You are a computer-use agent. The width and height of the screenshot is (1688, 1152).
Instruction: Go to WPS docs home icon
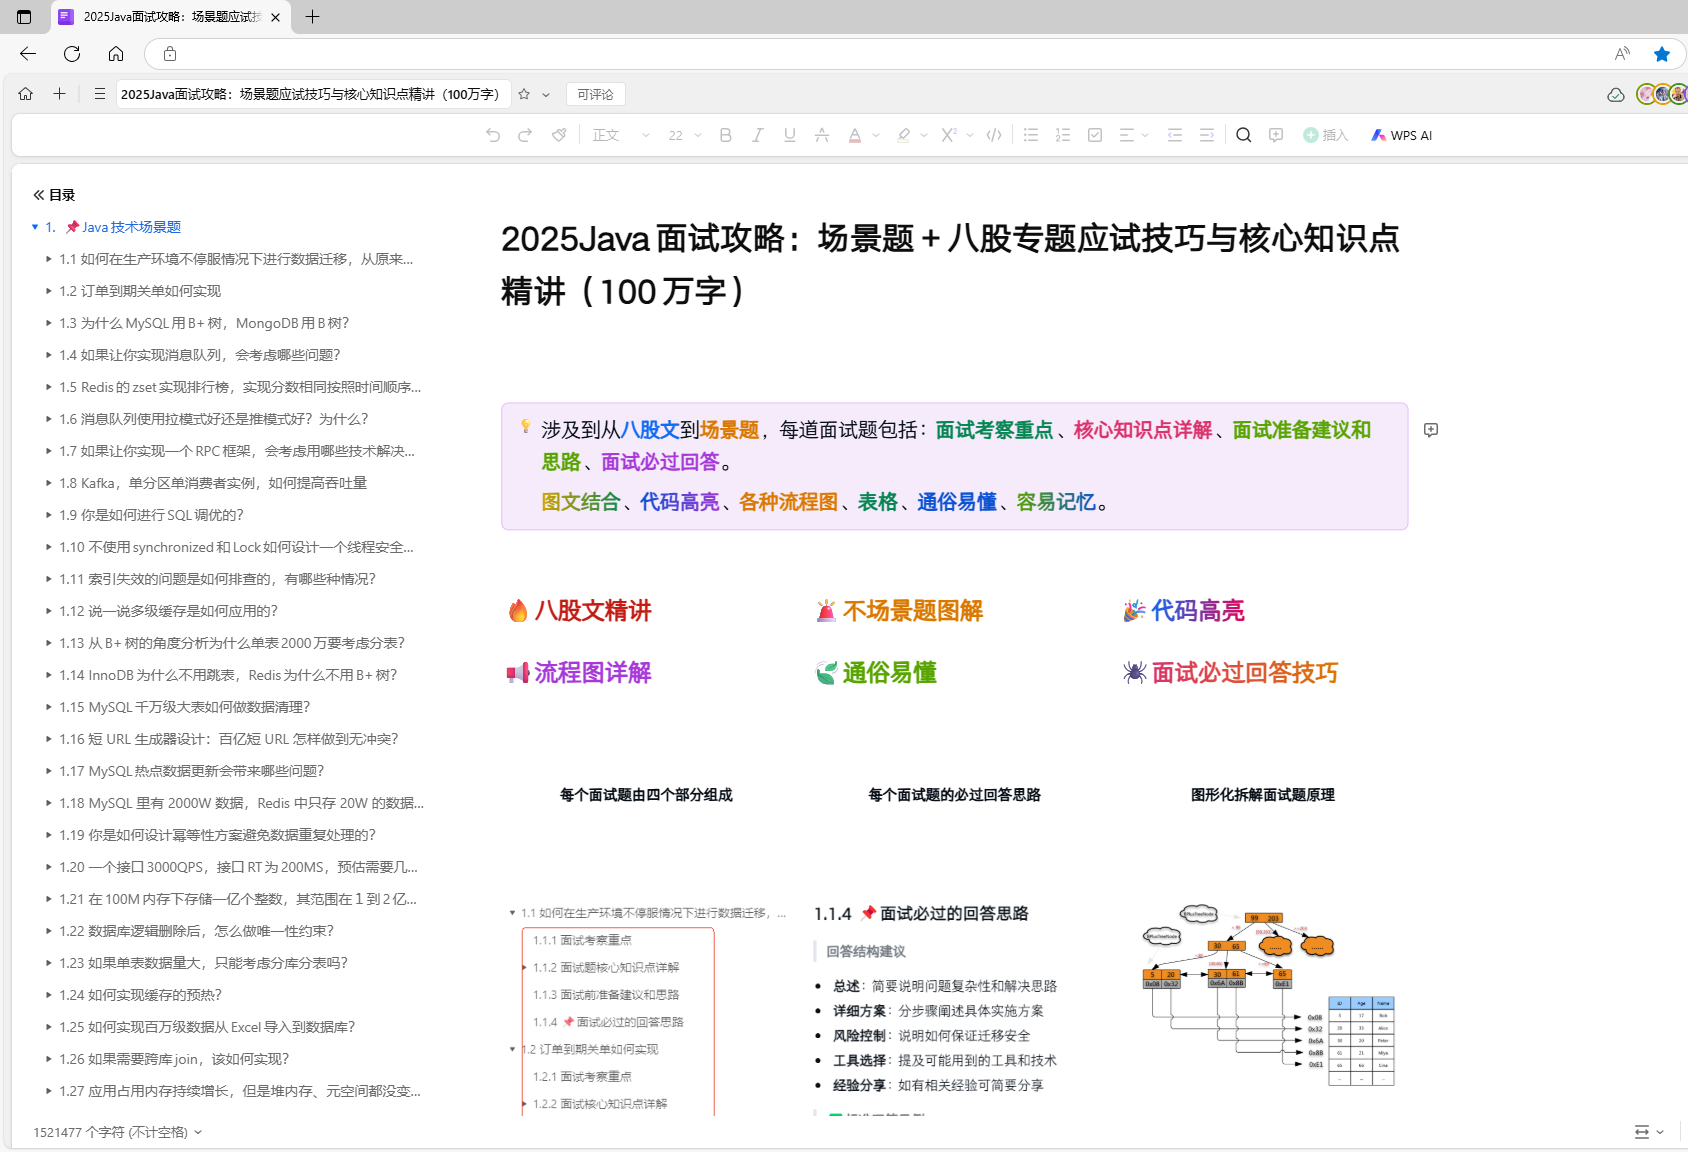coord(26,94)
